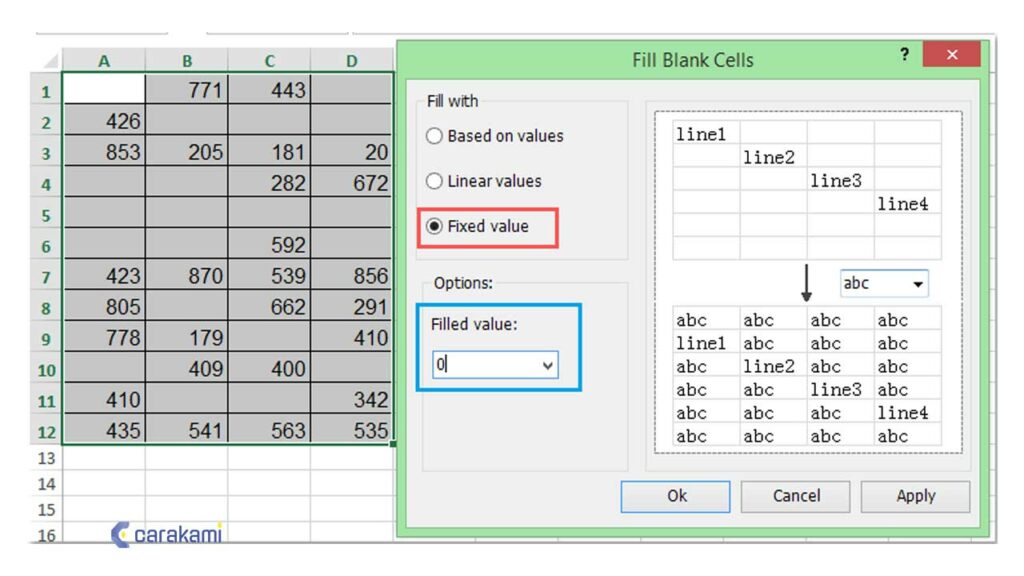
Task: Select the Based on values option
Action: pyautogui.click(x=435, y=136)
